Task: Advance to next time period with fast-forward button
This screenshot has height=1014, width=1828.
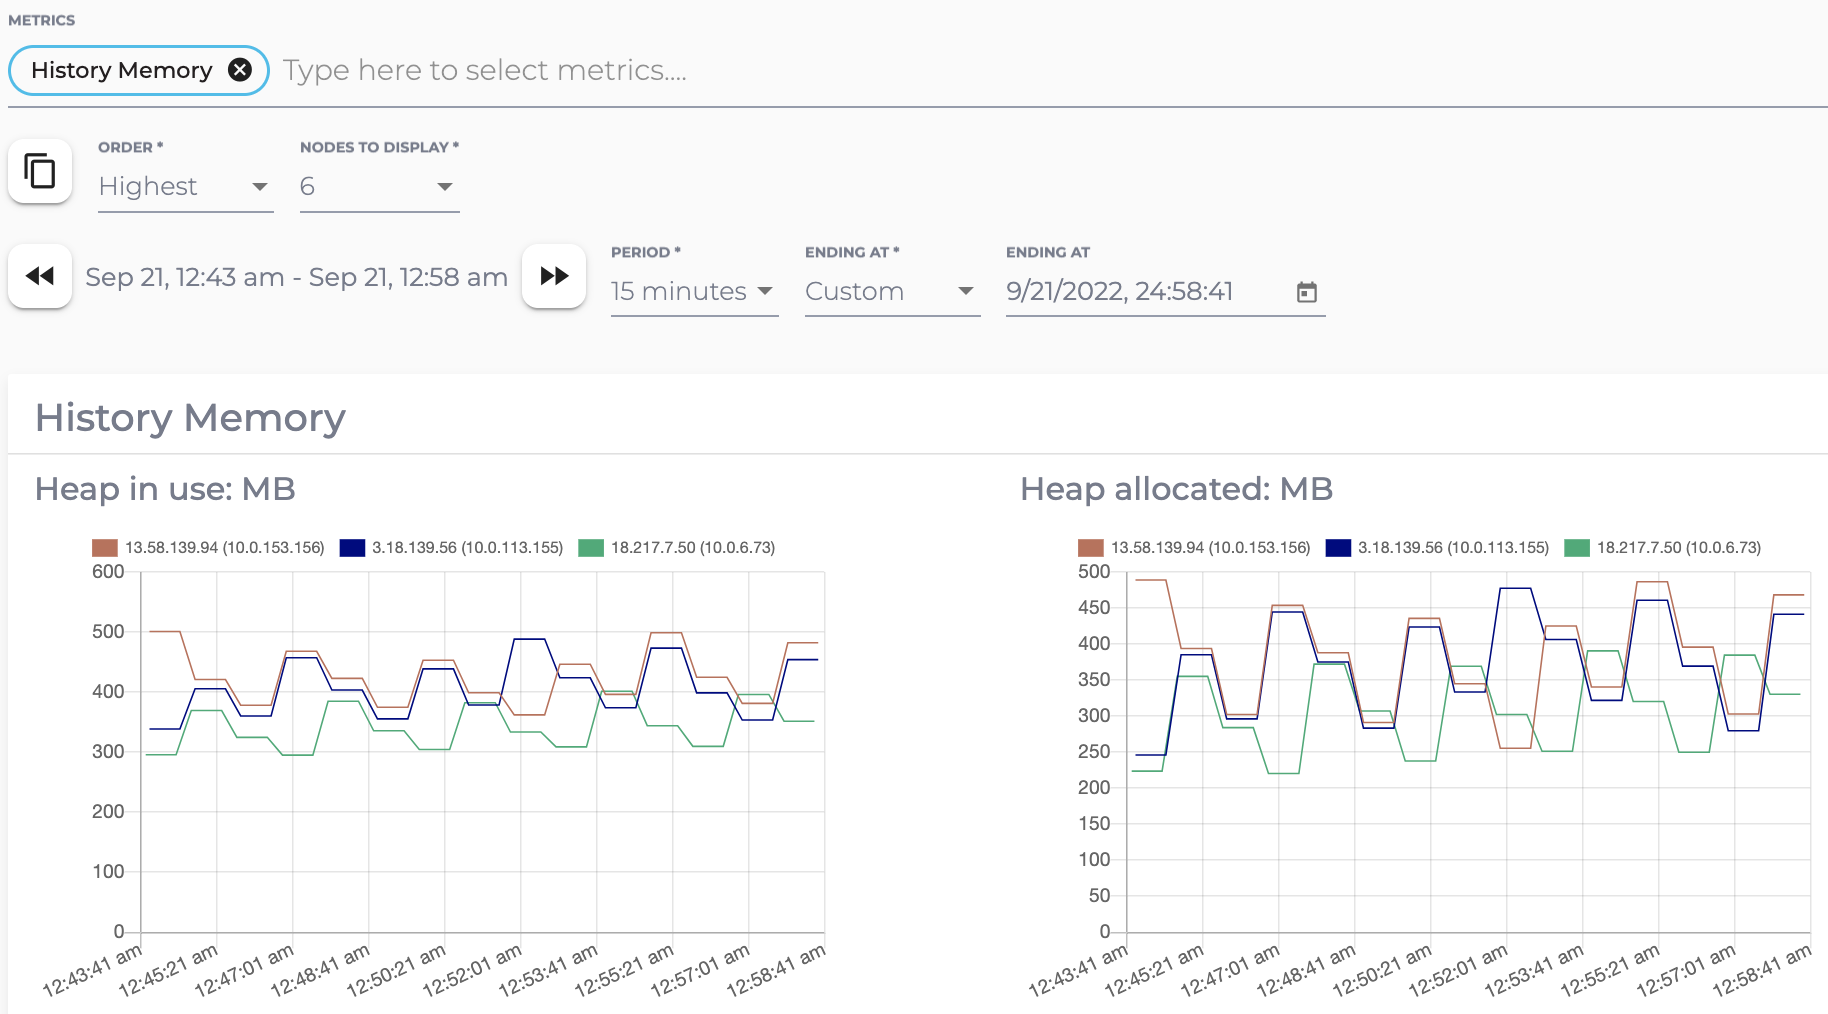Action: coord(554,276)
